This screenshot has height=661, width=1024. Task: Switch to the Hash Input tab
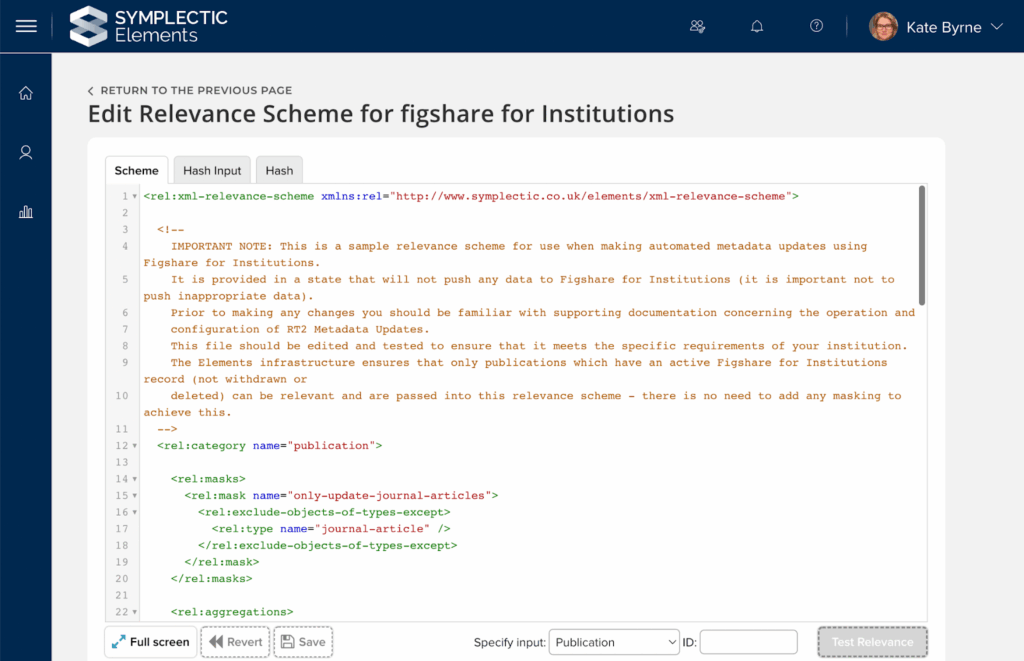pos(211,170)
